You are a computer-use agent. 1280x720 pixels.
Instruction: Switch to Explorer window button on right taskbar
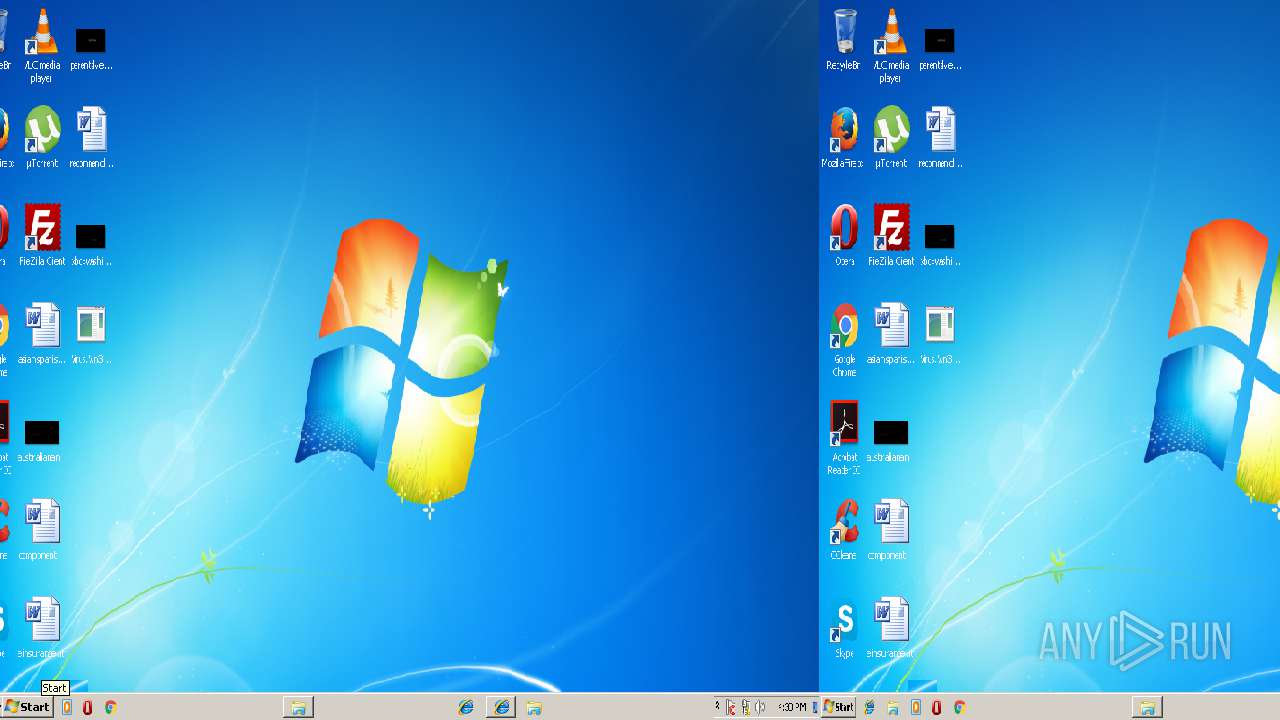pos(1147,707)
